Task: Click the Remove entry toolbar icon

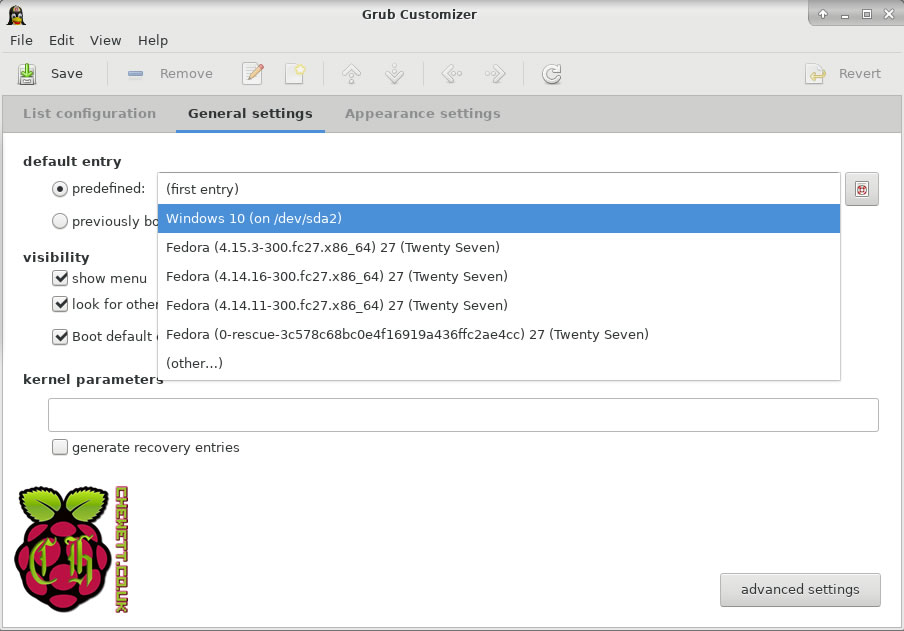Action: coord(136,73)
